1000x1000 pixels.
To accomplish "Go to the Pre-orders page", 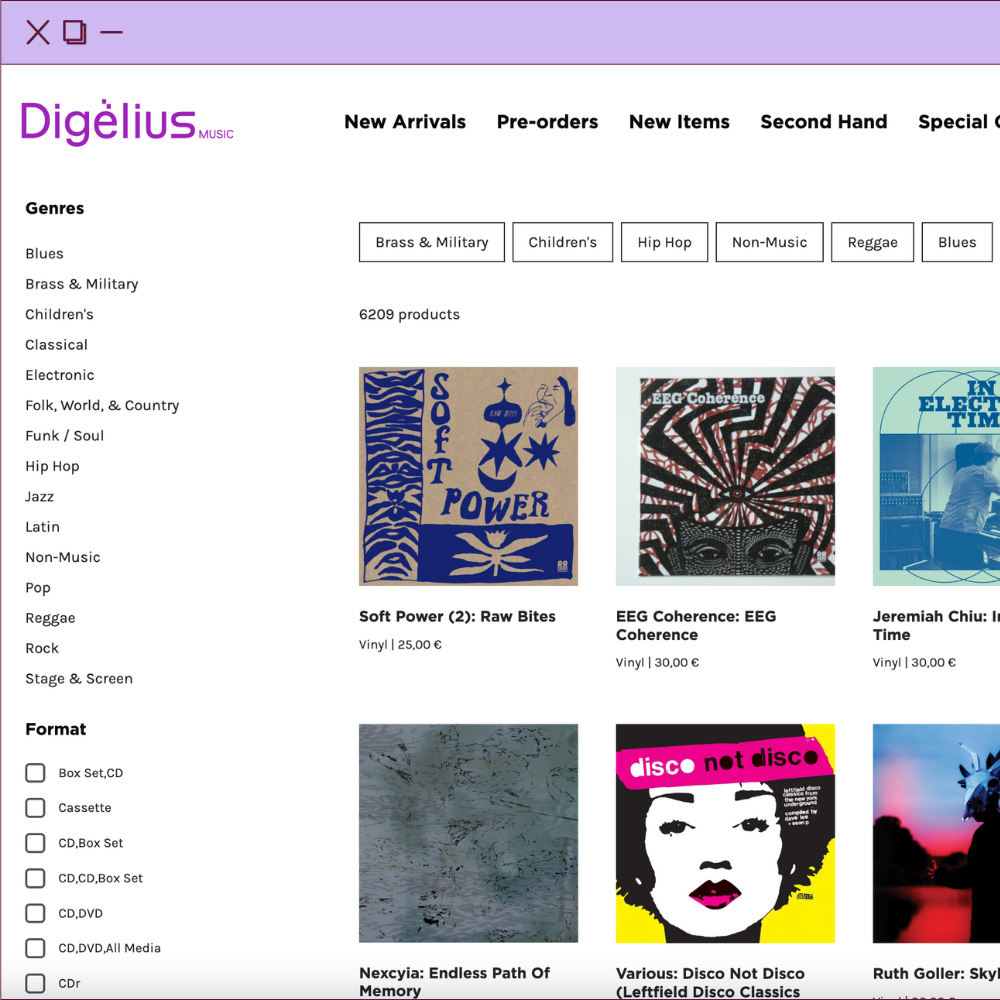I will pos(547,122).
